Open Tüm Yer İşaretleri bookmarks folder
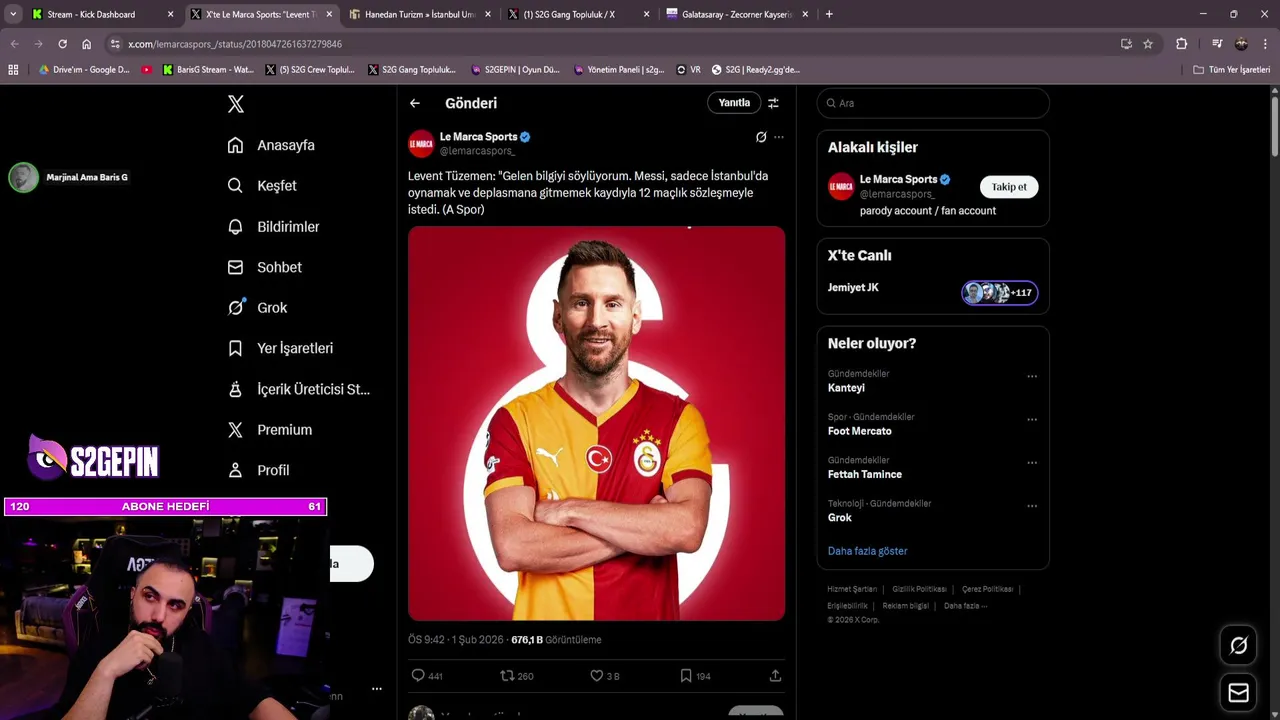Image resolution: width=1280 pixels, height=720 pixels. 1232,70
